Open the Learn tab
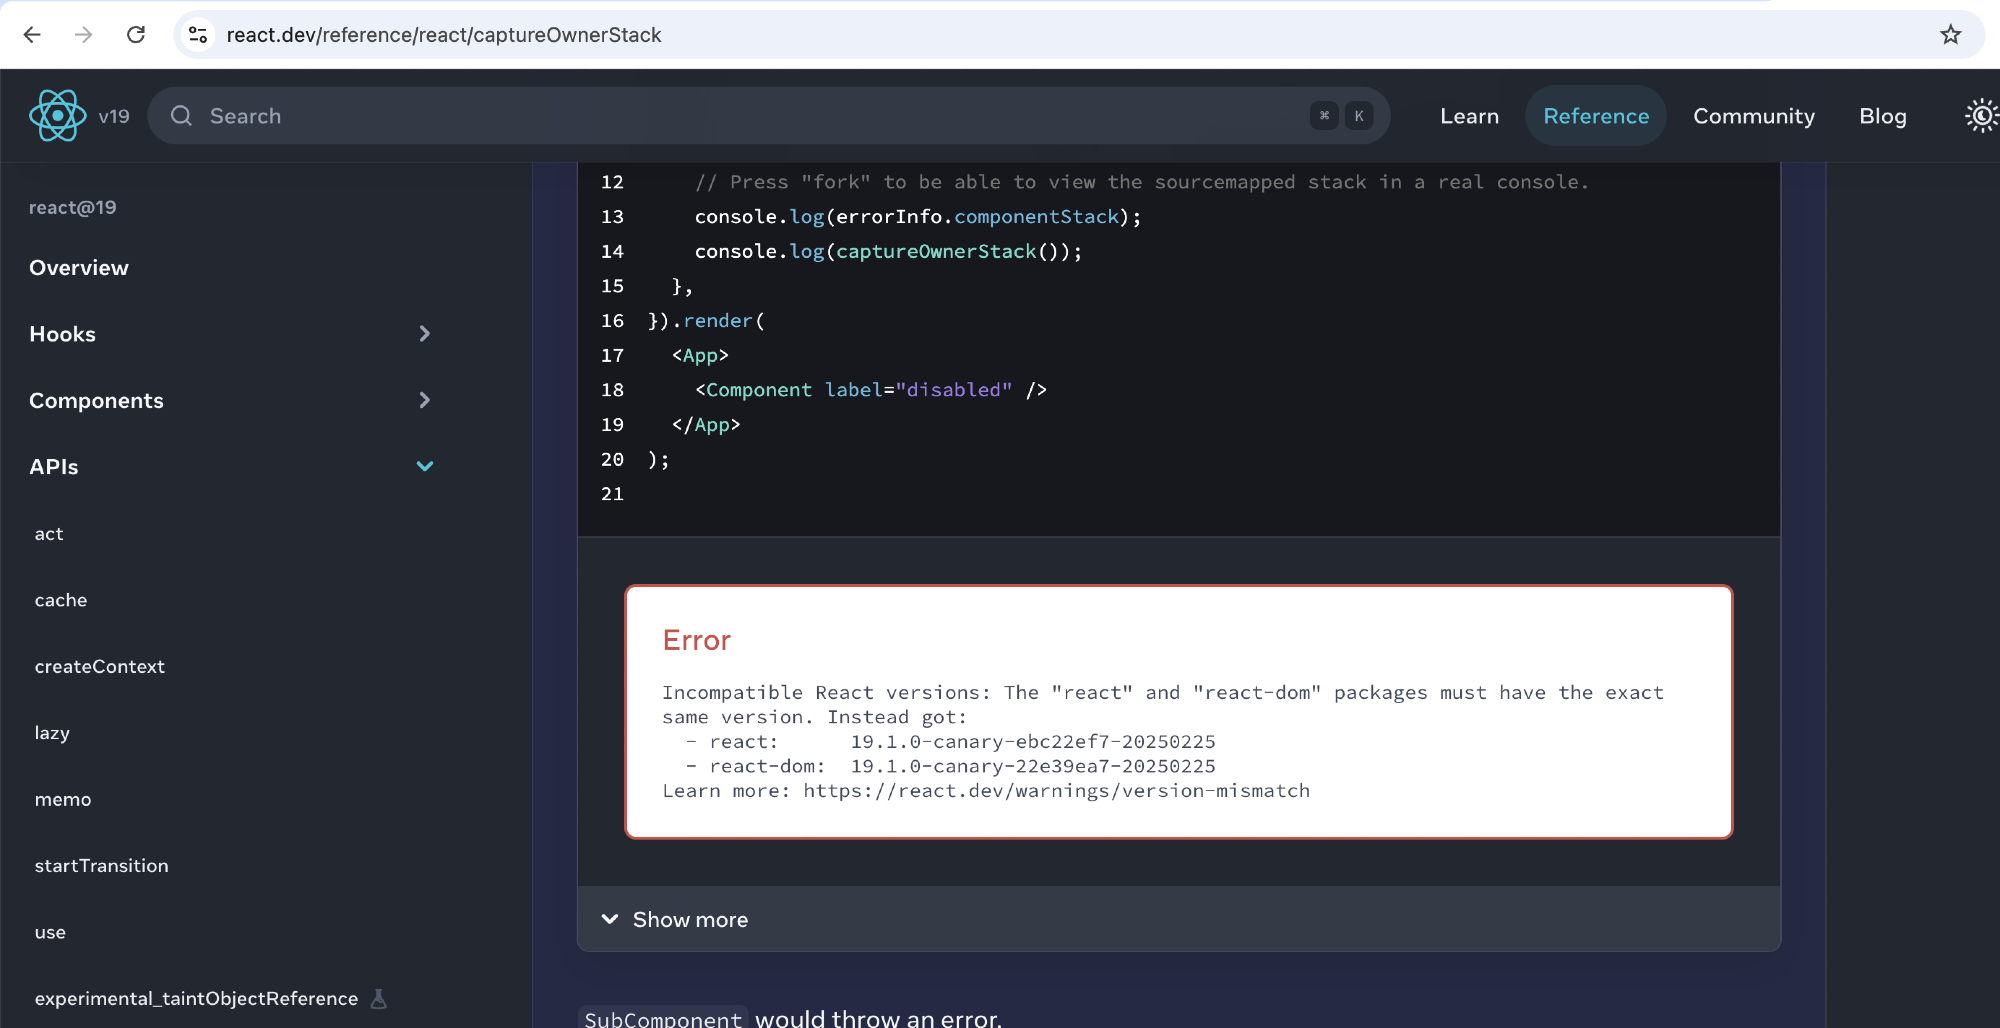The width and height of the screenshot is (2000, 1028). pyautogui.click(x=1469, y=116)
